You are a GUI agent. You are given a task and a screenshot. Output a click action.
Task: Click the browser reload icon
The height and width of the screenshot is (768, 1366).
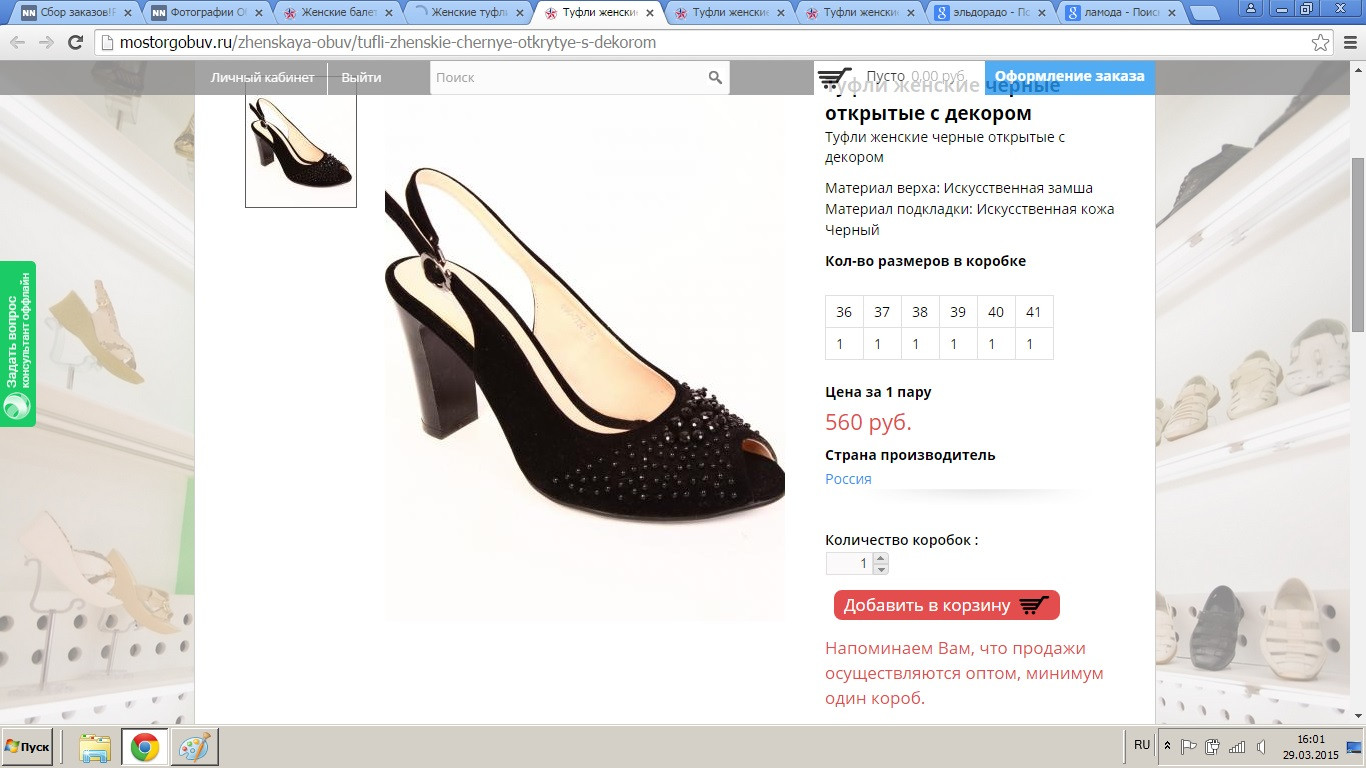click(x=75, y=43)
